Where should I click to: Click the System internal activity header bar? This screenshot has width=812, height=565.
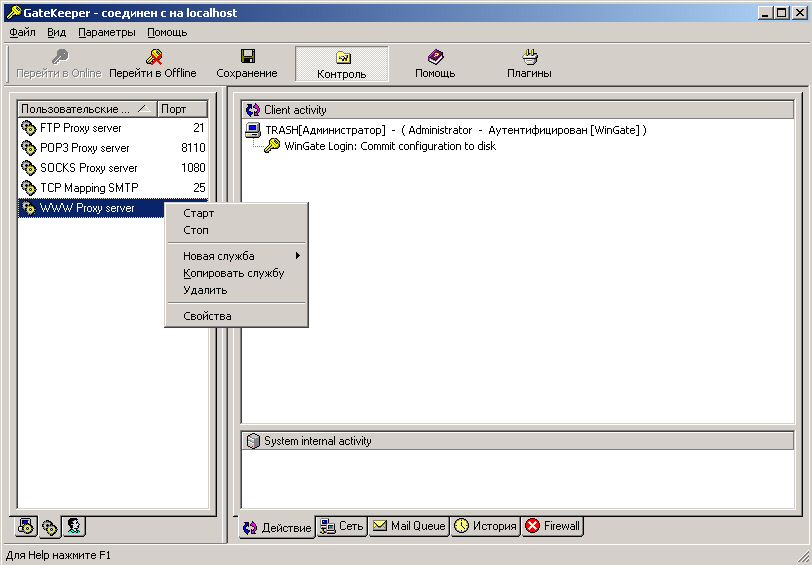(x=518, y=441)
